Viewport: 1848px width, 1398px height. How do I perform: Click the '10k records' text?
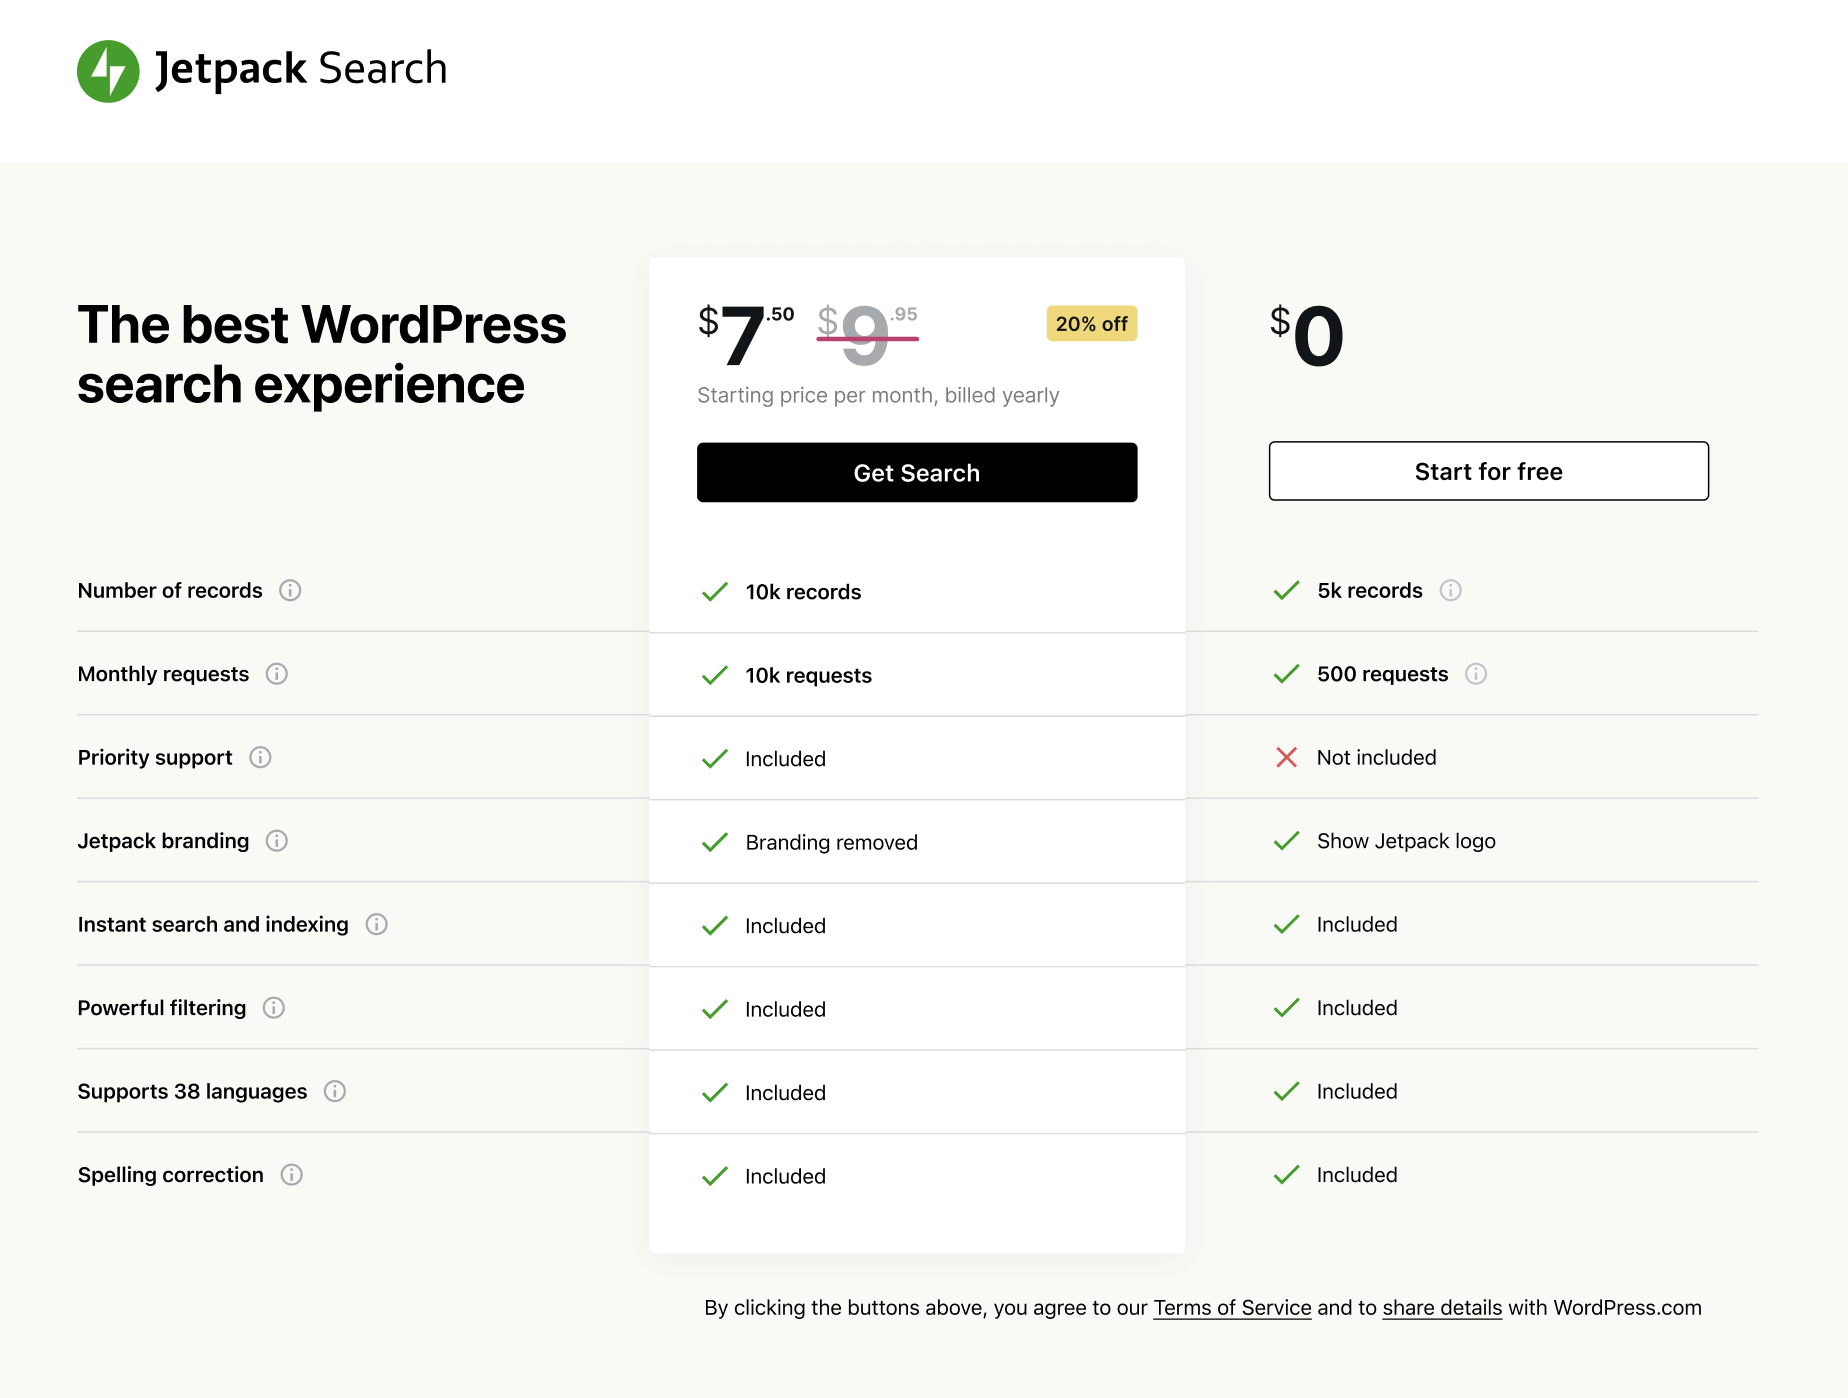click(803, 592)
